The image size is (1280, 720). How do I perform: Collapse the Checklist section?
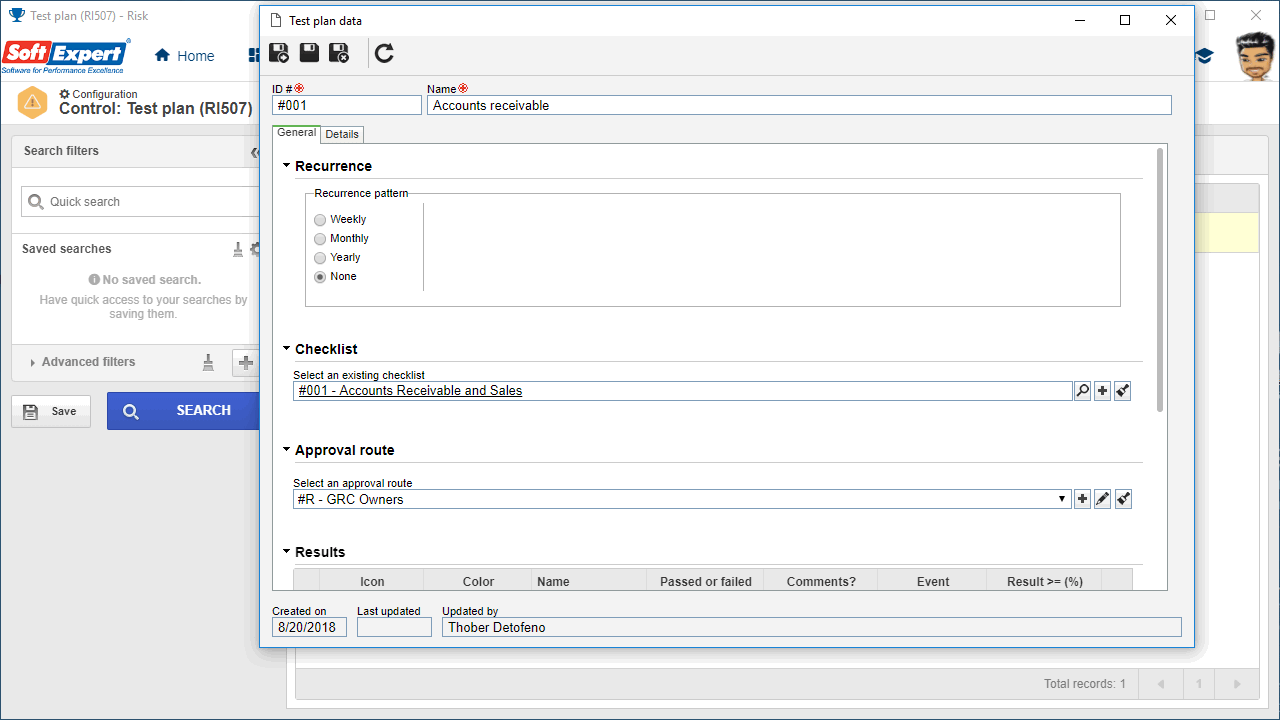(x=287, y=349)
